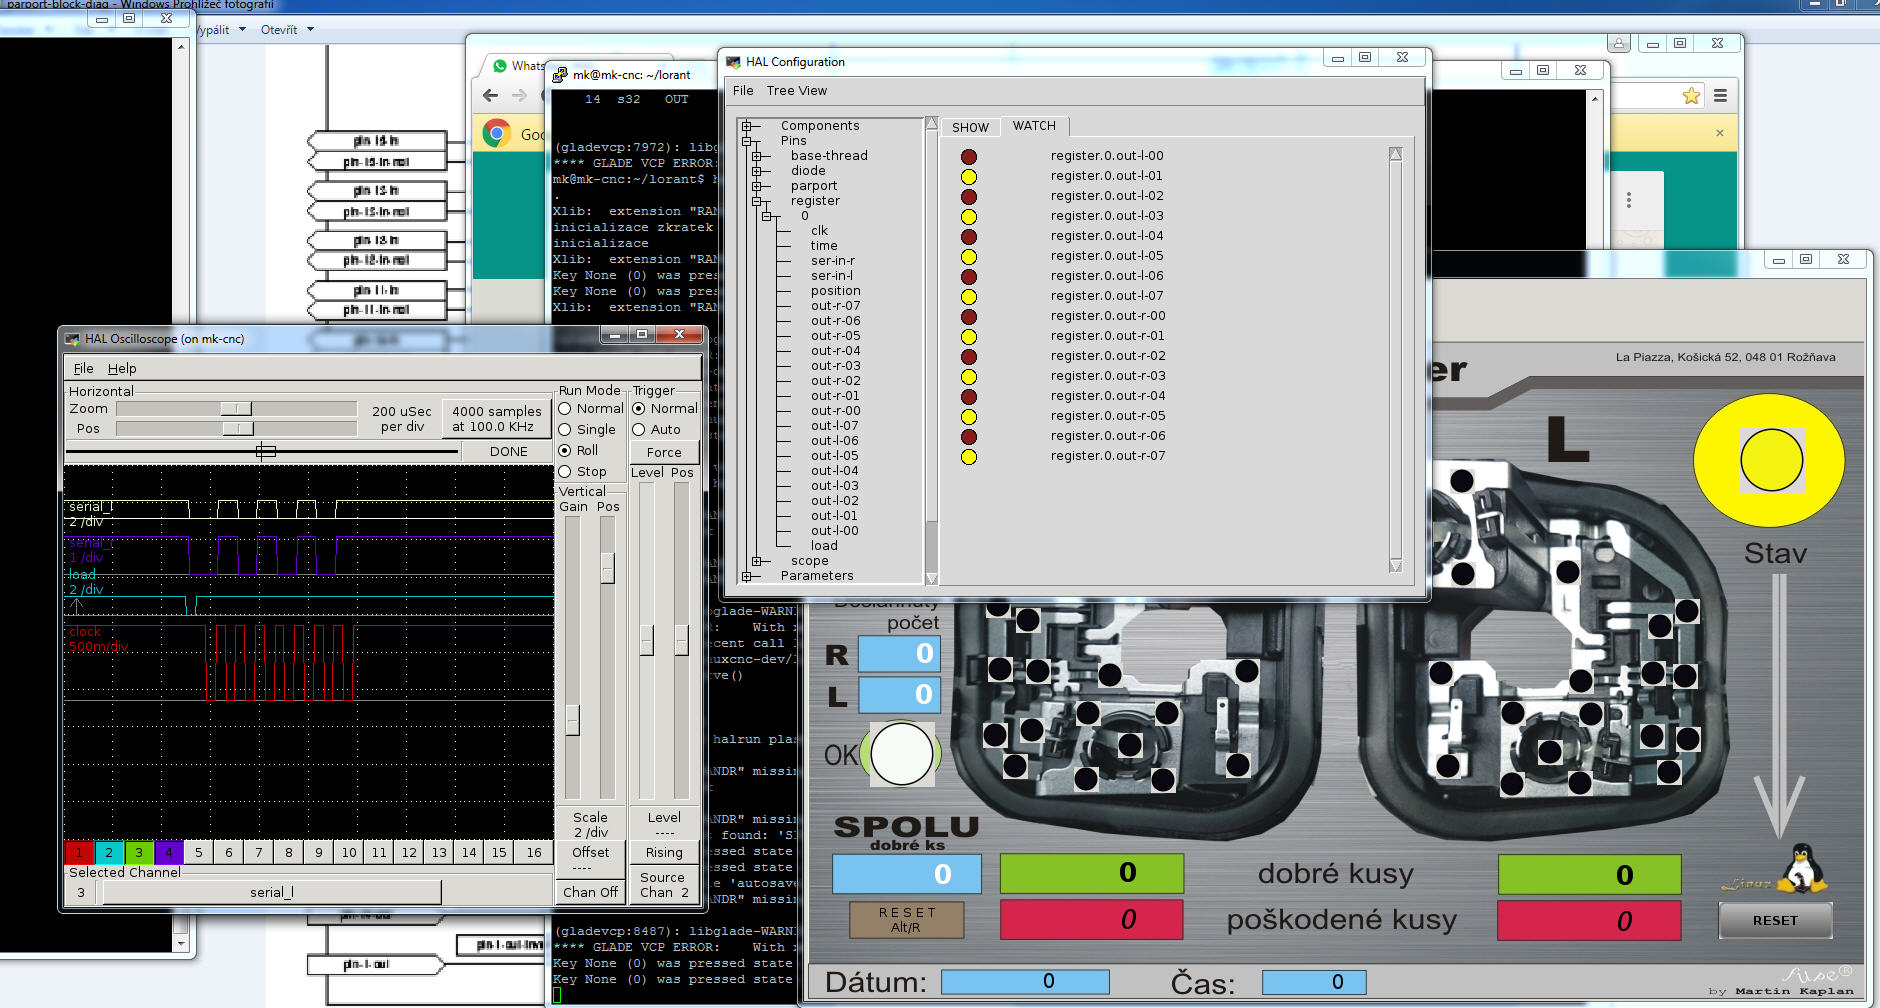Screen dimensions: 1880x1008
Task: Open Tree View menu
Action: tap(796, 91)
